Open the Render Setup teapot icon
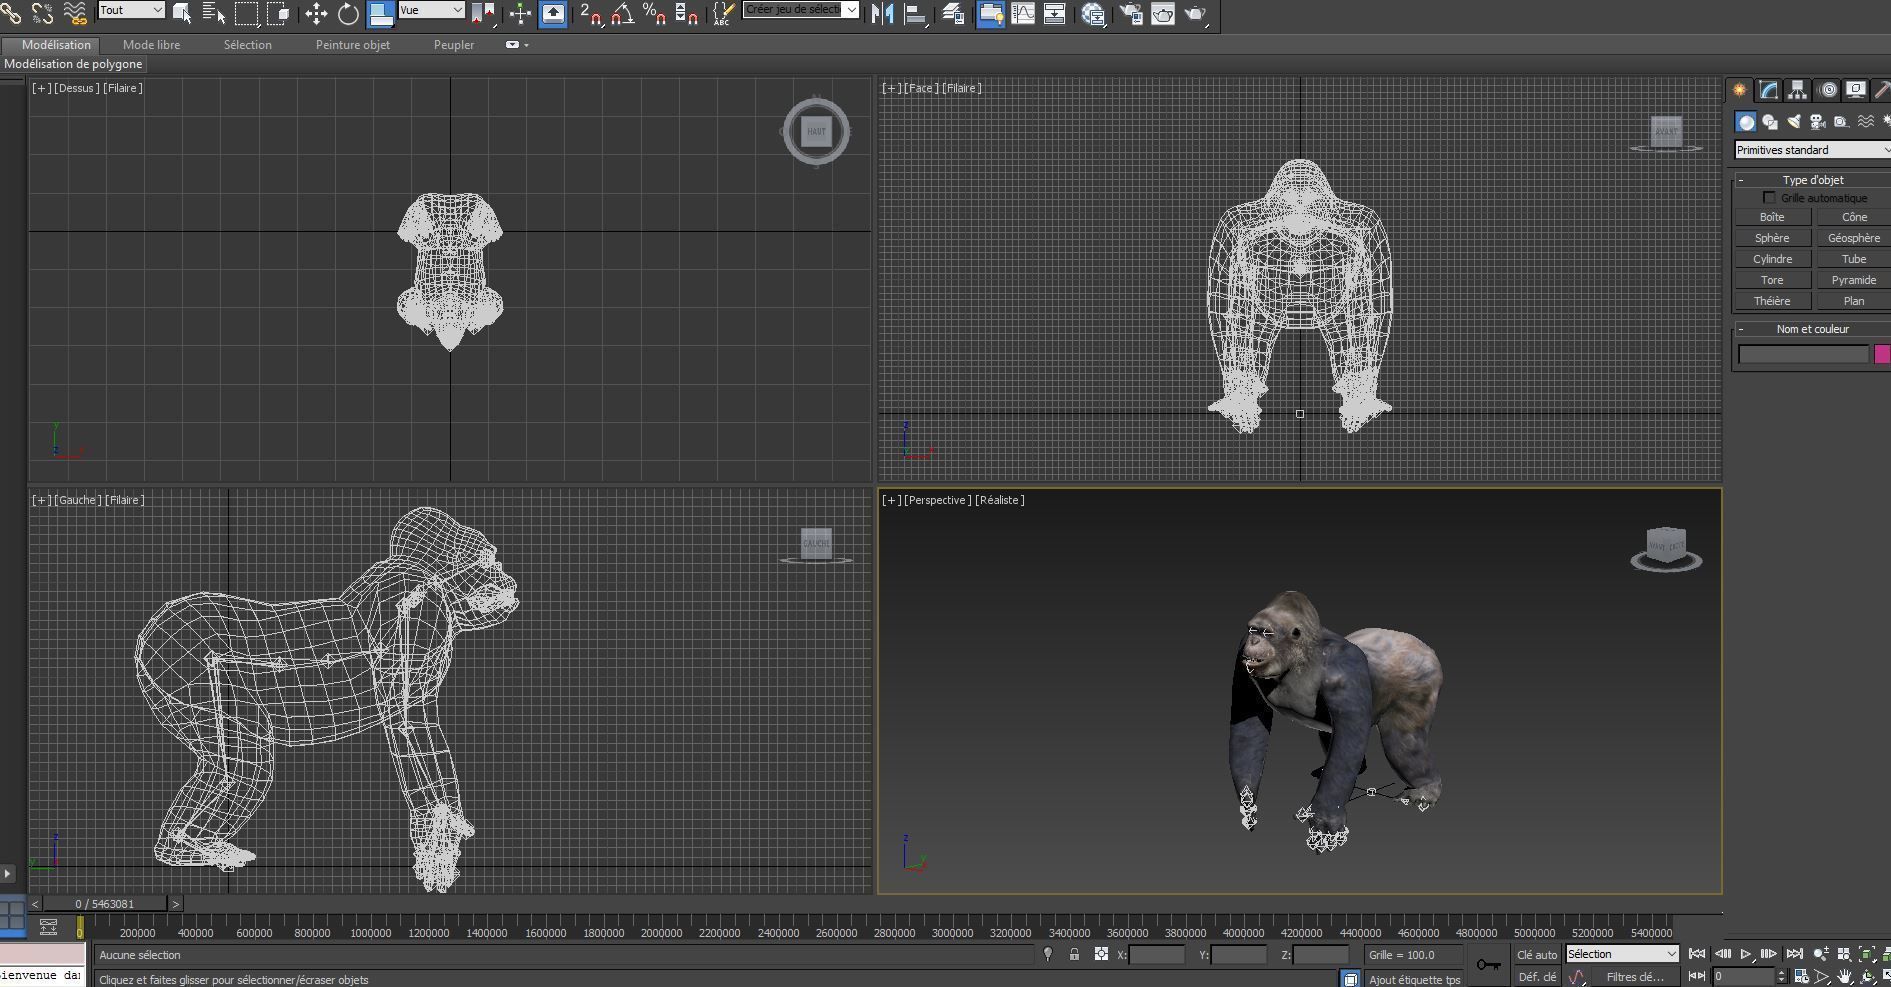The height and width of the screenshot is (987, 1891). 1131,13
